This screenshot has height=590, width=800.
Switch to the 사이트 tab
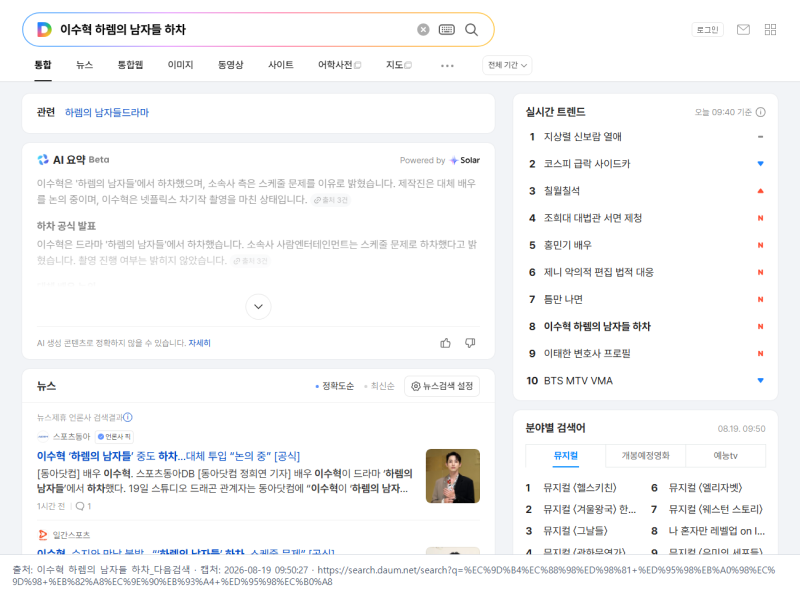point(281,65)
